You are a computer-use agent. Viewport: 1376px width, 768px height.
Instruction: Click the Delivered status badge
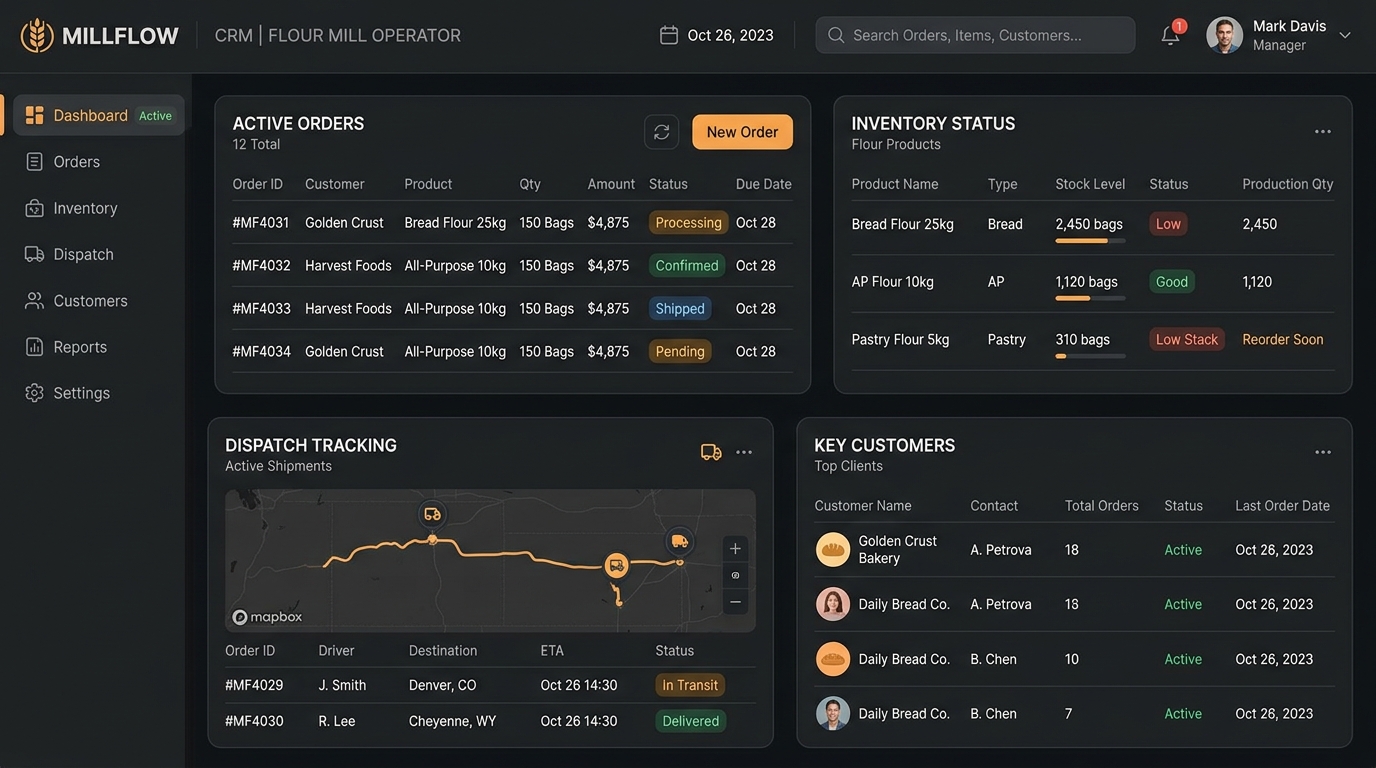[x=691, y=721]
